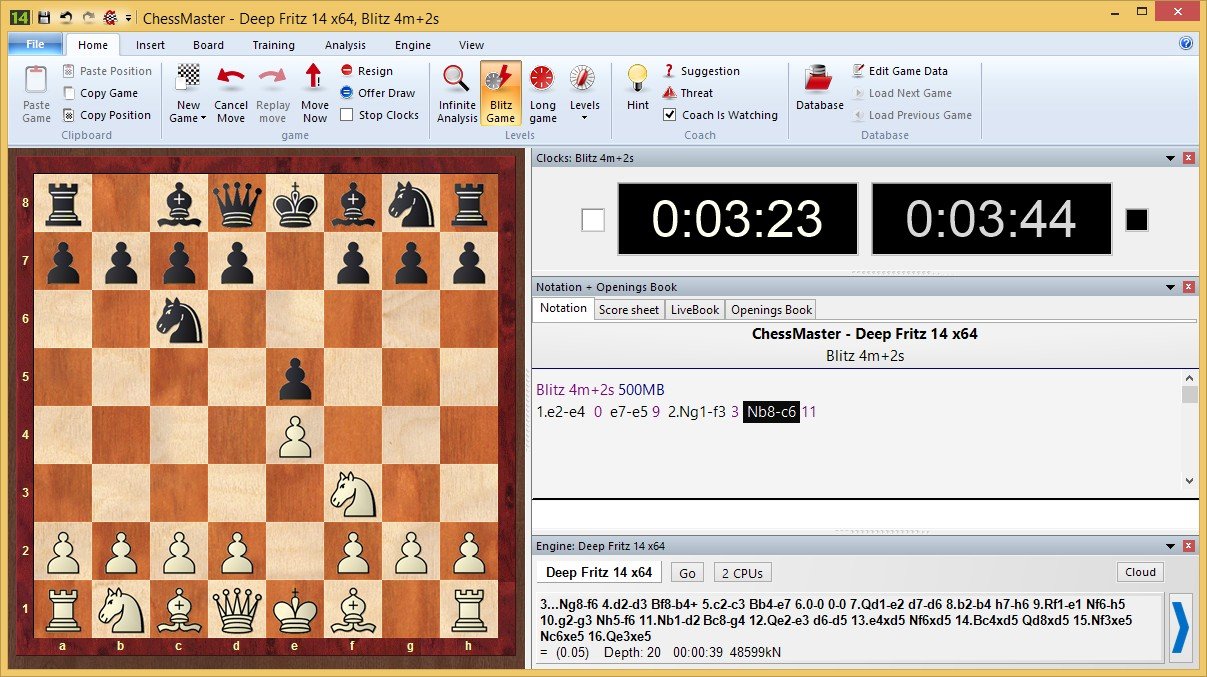Open the Analysis ribbon tab
The width and height of the screenshot is (1207, 677).
tap(345, 45)
